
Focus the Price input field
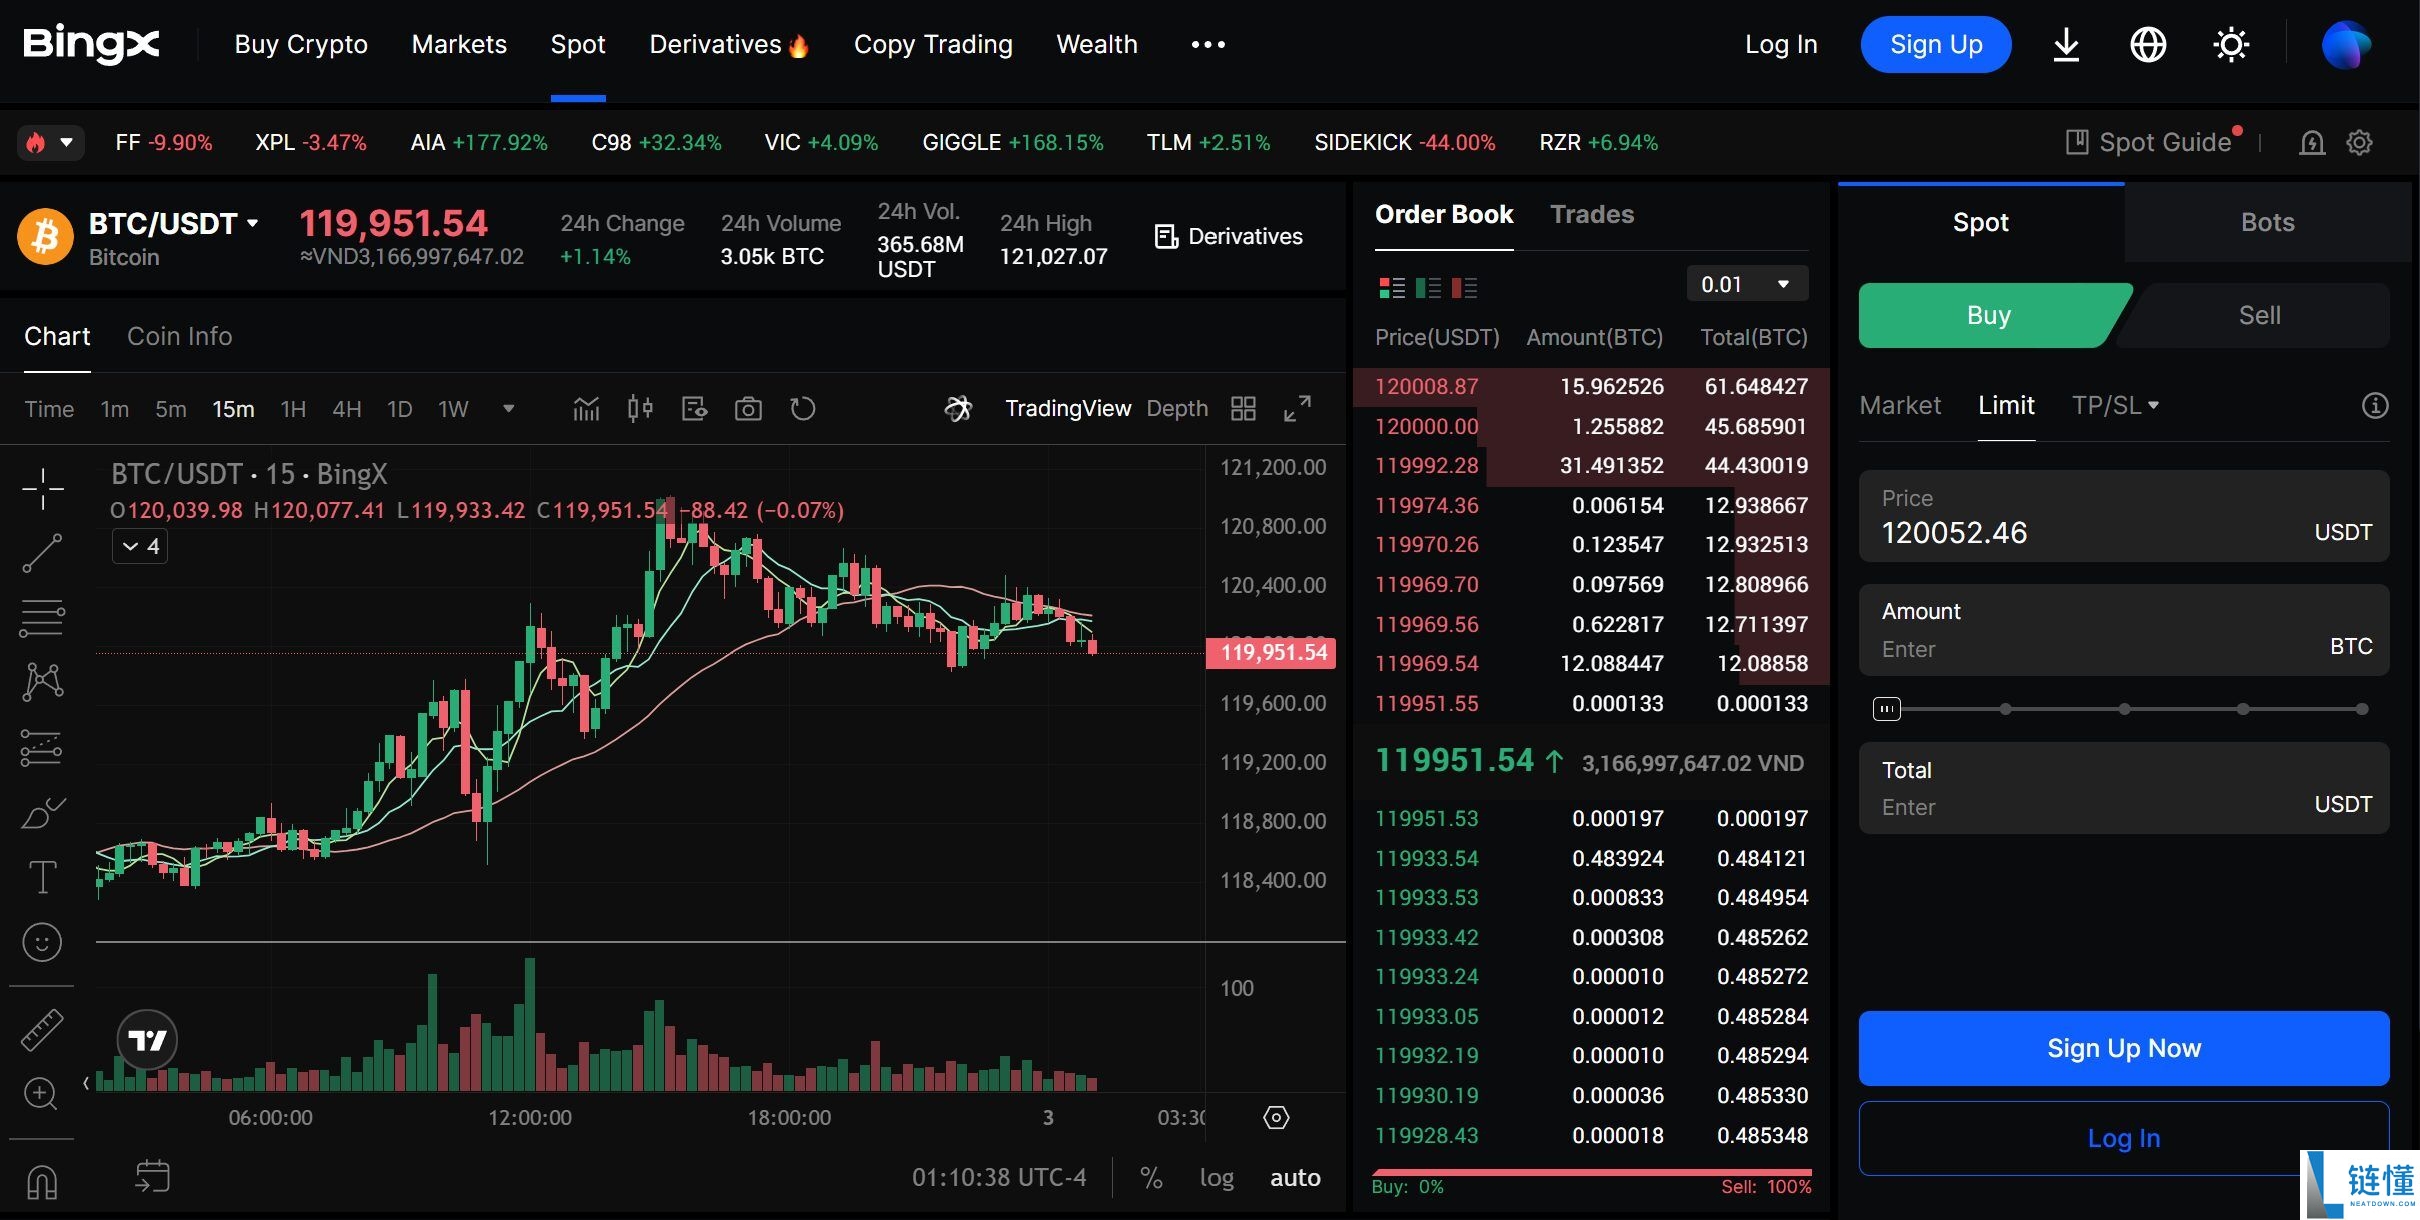[x=2124, y=516]
